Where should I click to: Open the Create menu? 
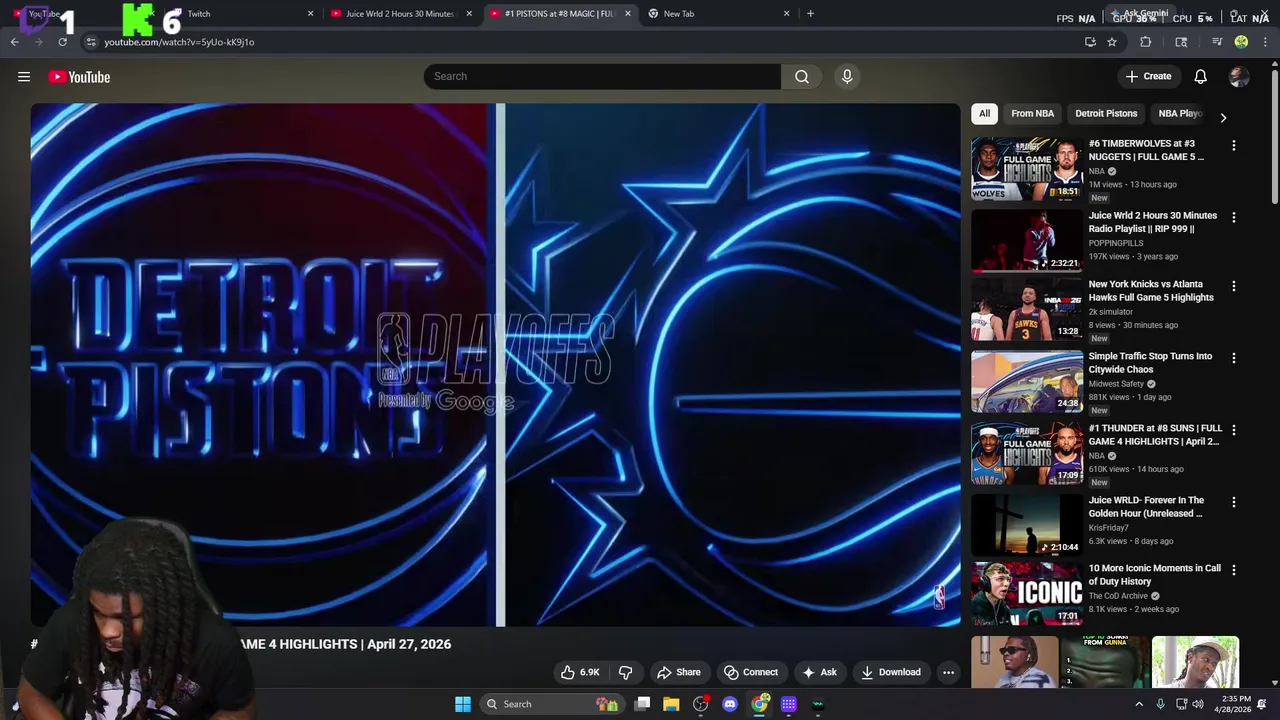click(x=1148, y=76)
